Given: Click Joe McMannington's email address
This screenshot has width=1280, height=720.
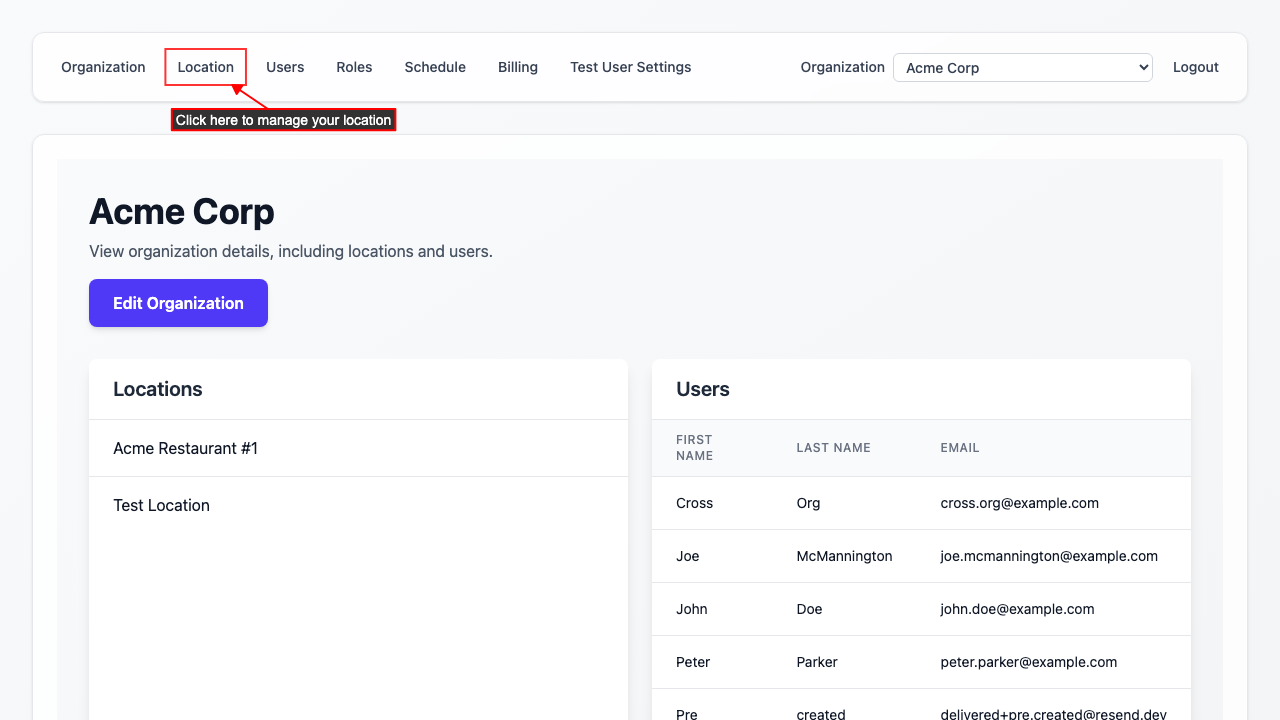Looking at the screenshot, I should click(1049, 555).
